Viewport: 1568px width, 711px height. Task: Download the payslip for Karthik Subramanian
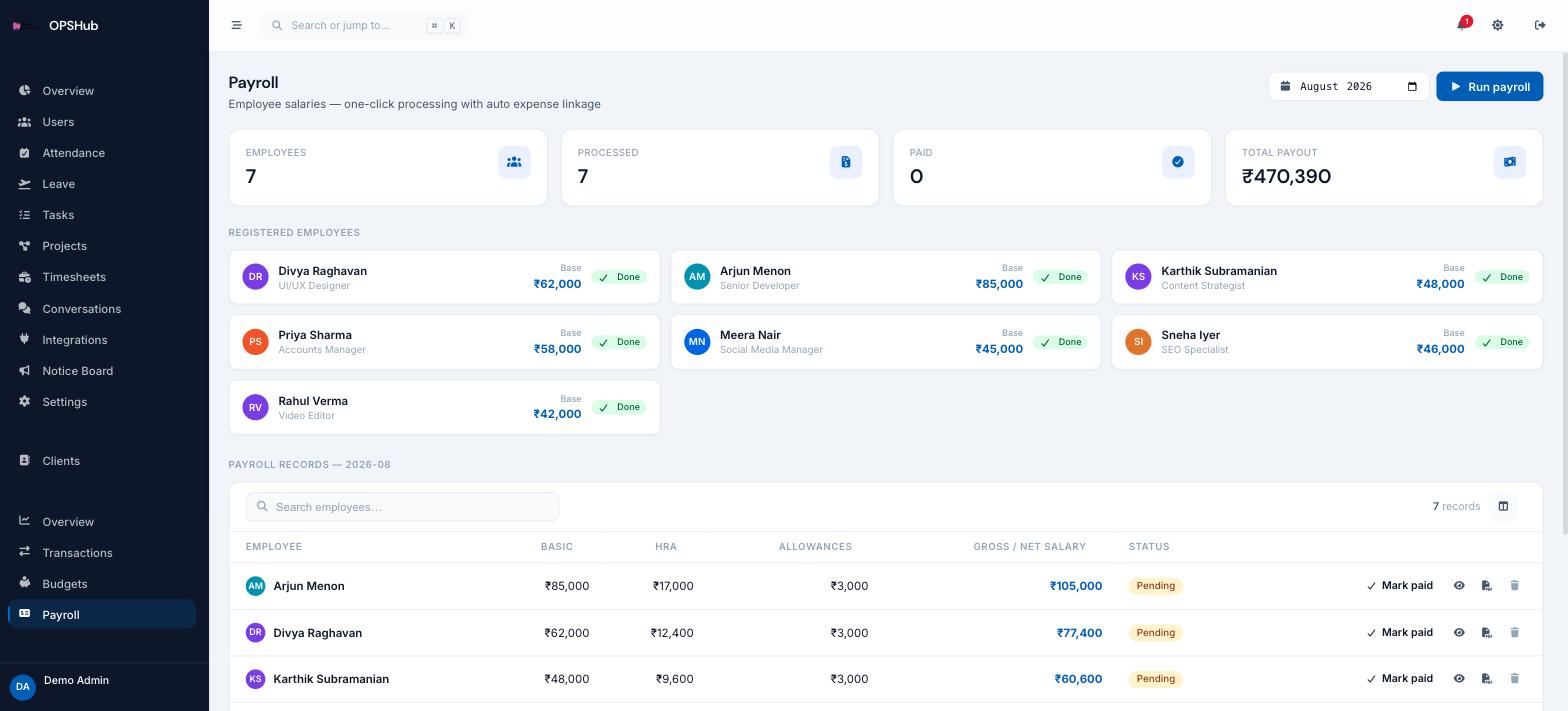(1486, 679)
